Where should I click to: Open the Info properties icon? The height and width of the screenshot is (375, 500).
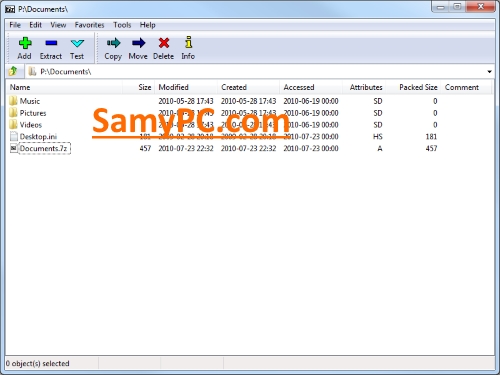[188, 42]
